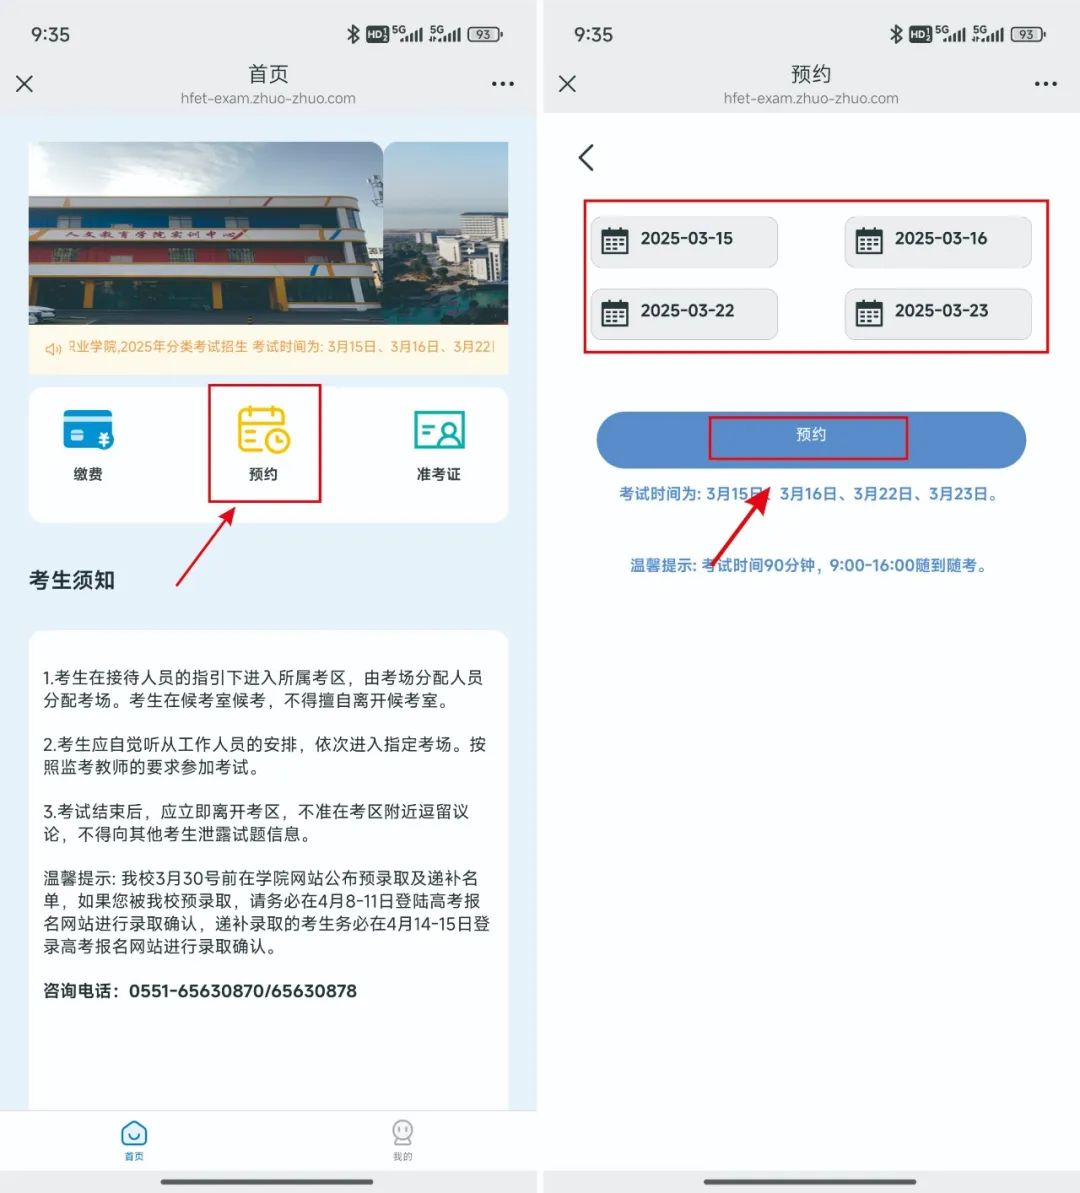
Task: Choose the 2025-03-23 date option
Action: point(938,313)
